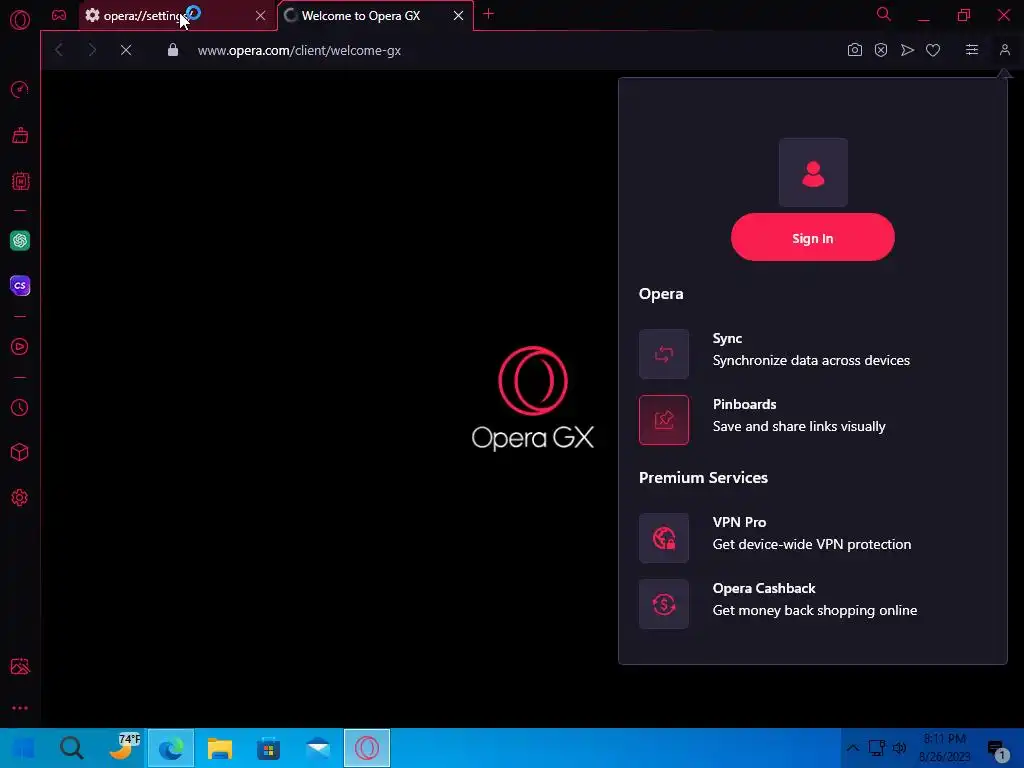Open the weather widget showing 74°F
Screen dimensions: 1024x768
pyautogui.click(x=124, y=746)
